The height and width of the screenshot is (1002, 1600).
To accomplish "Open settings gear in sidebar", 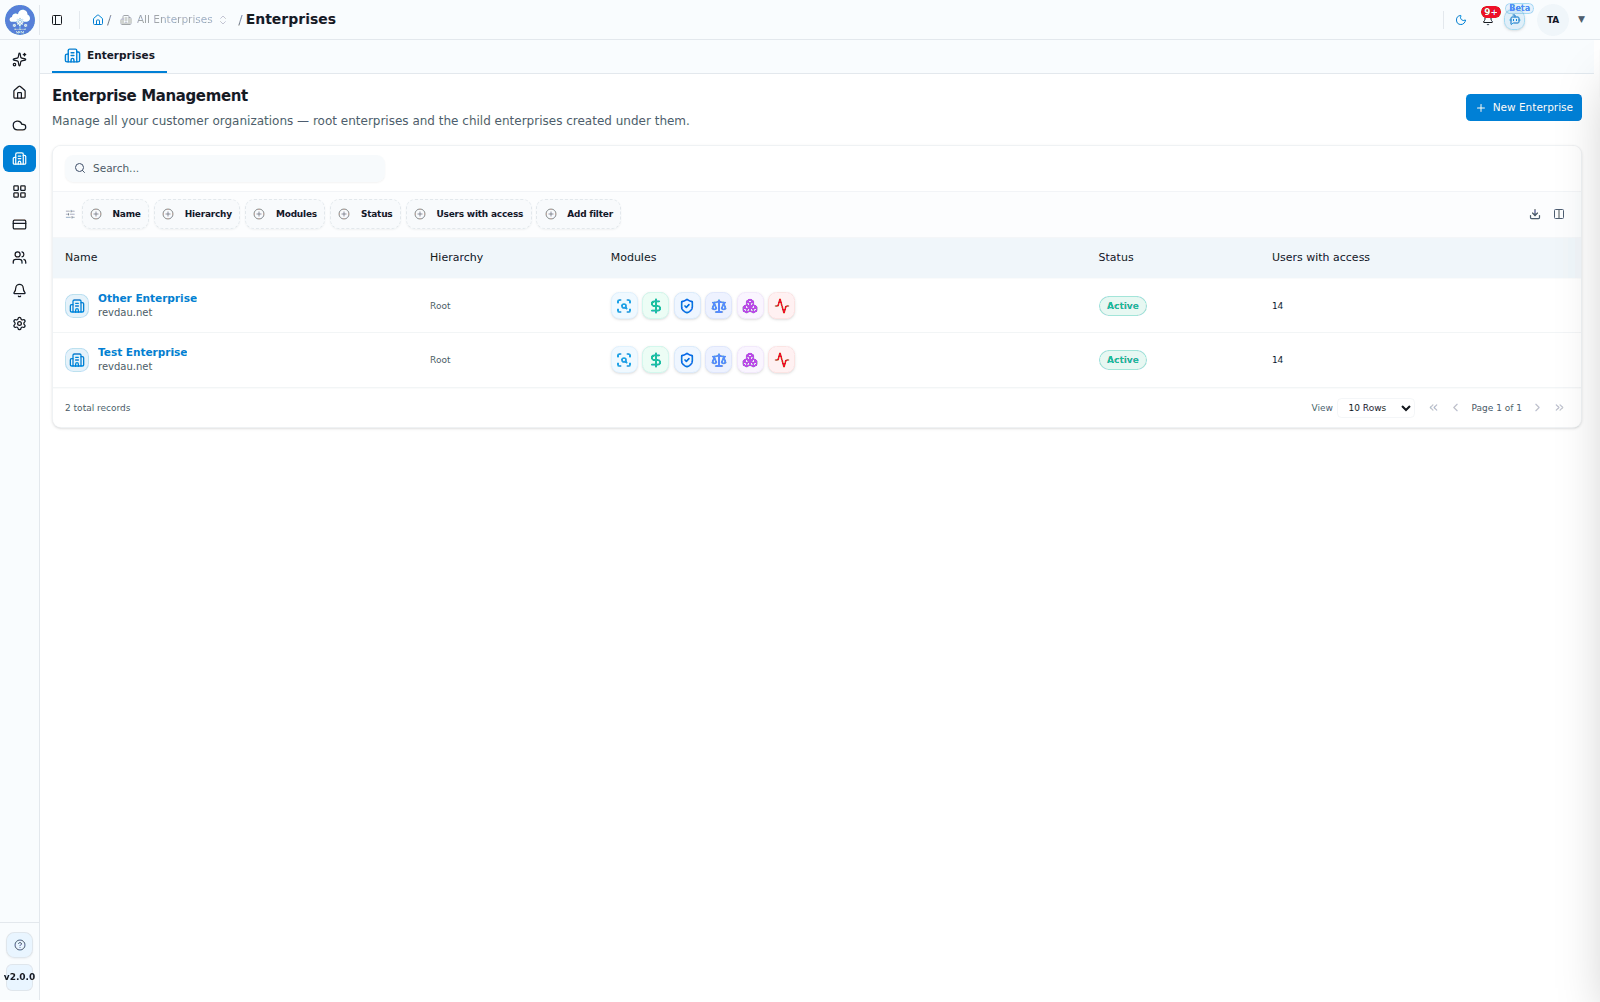I will tap(19, 324).
